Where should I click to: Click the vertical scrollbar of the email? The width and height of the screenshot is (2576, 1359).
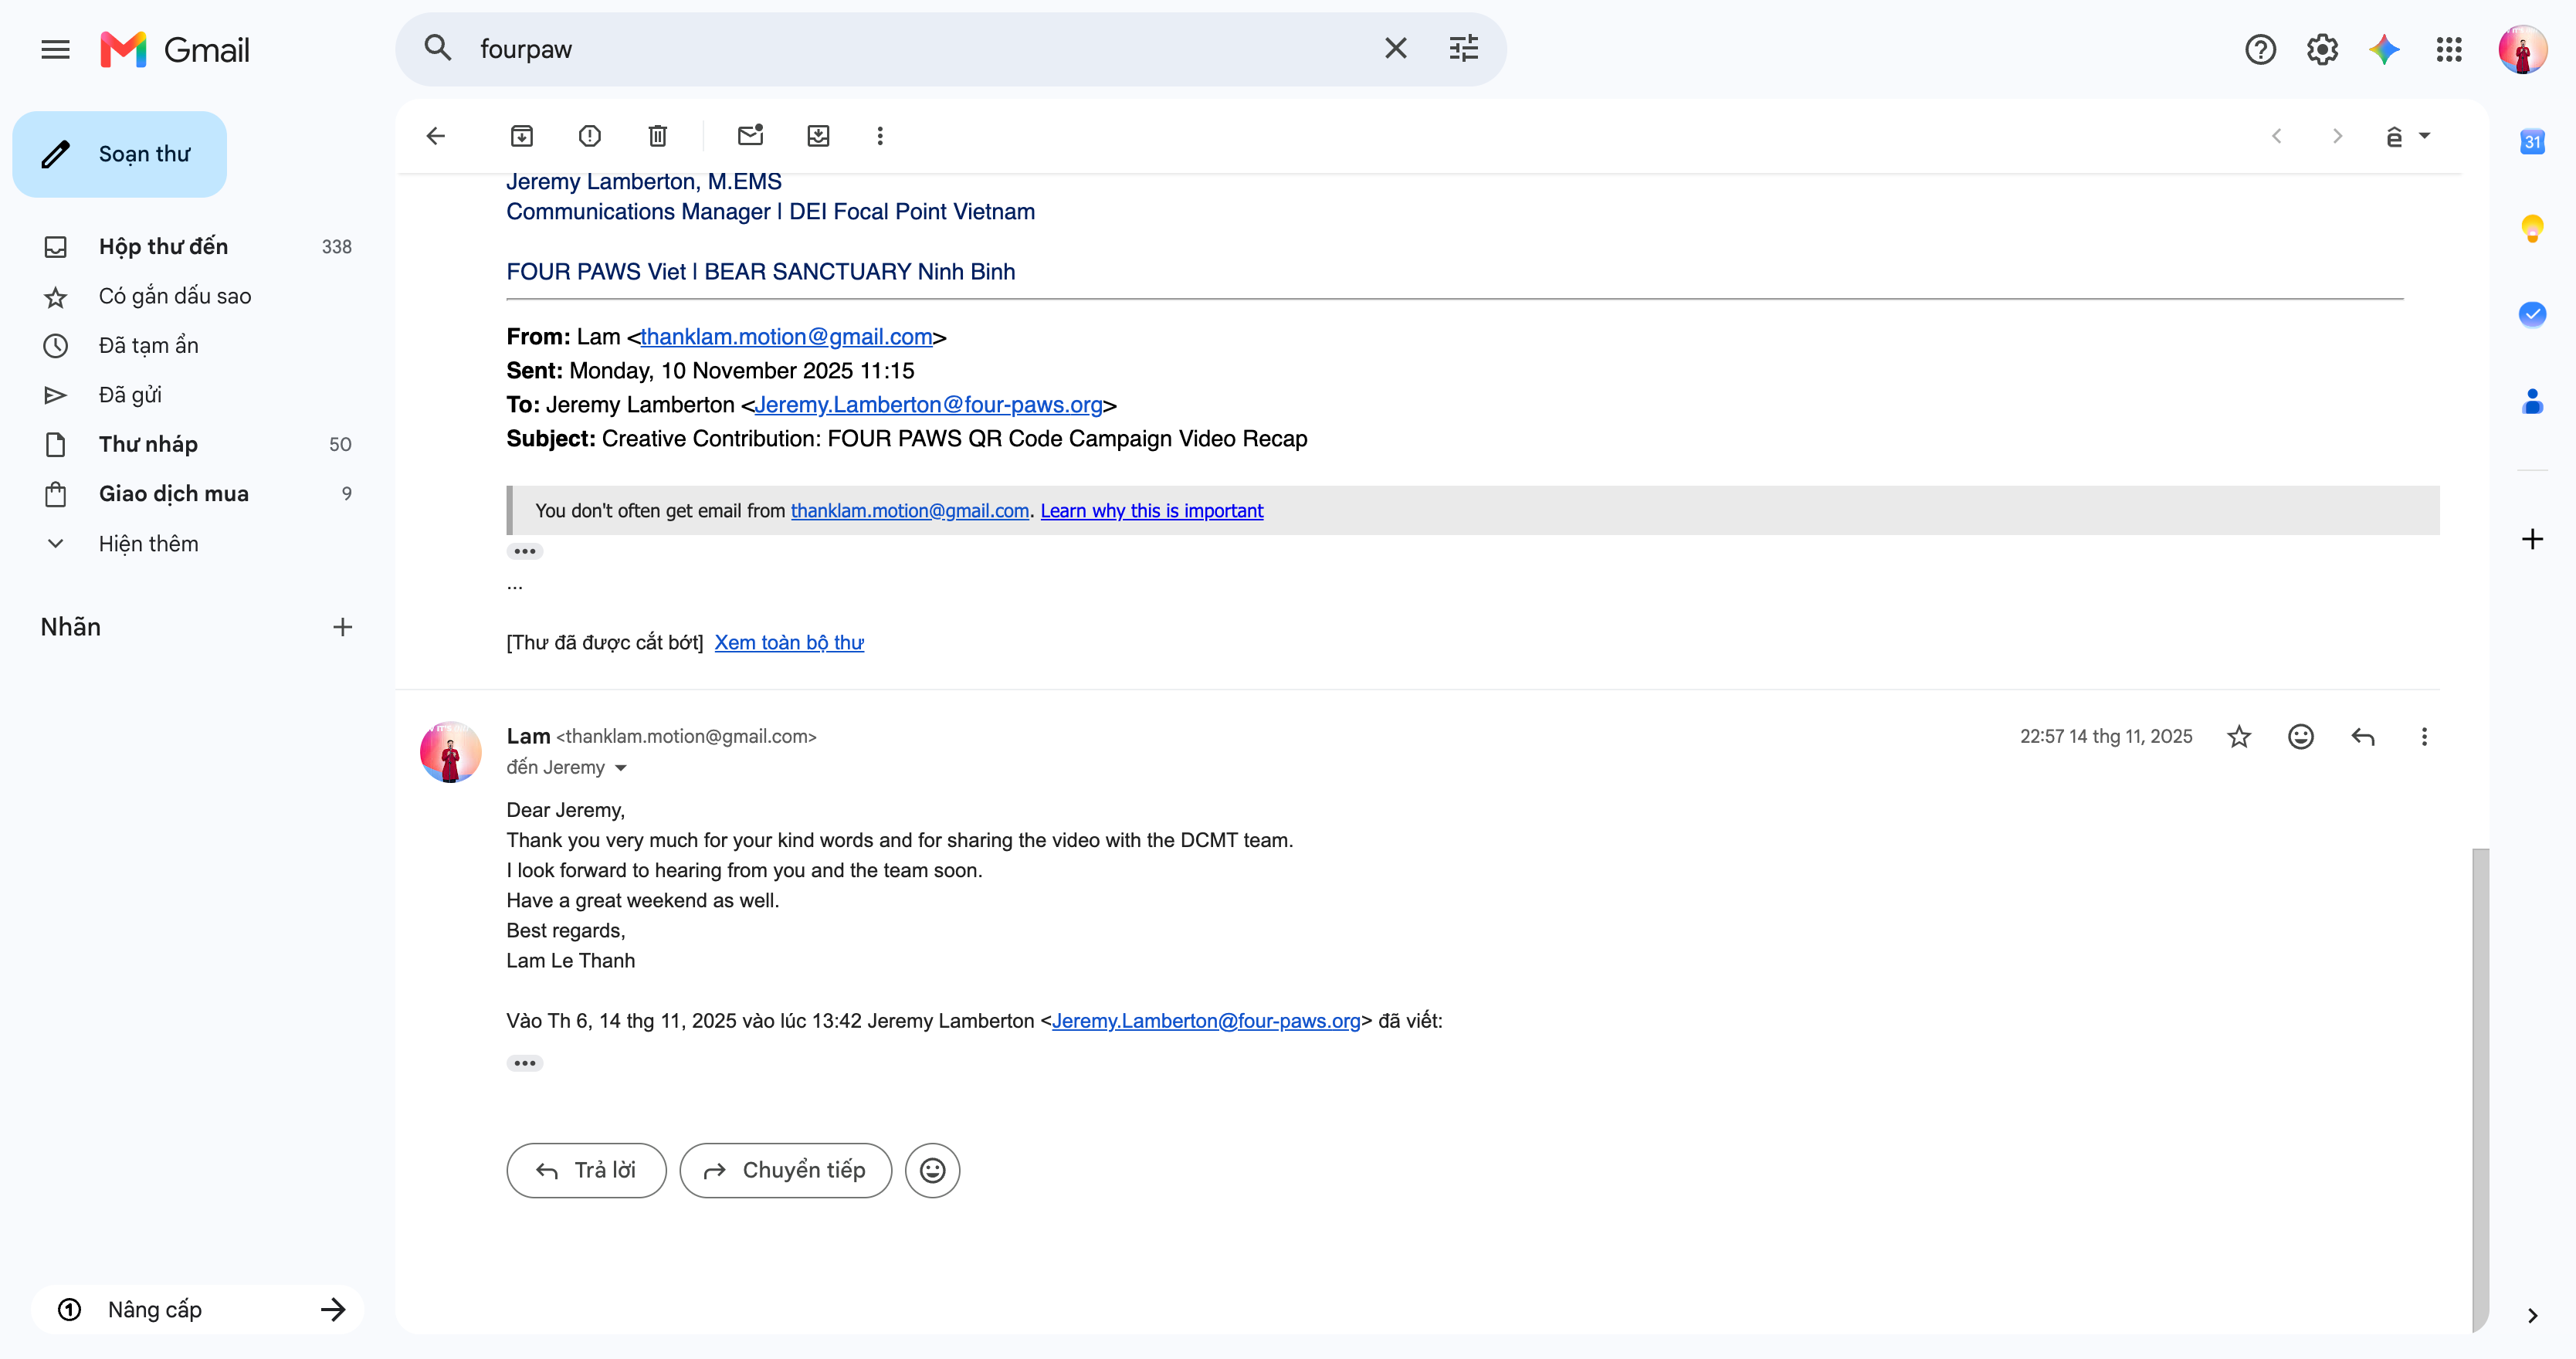click(x=2480, y=1089)
